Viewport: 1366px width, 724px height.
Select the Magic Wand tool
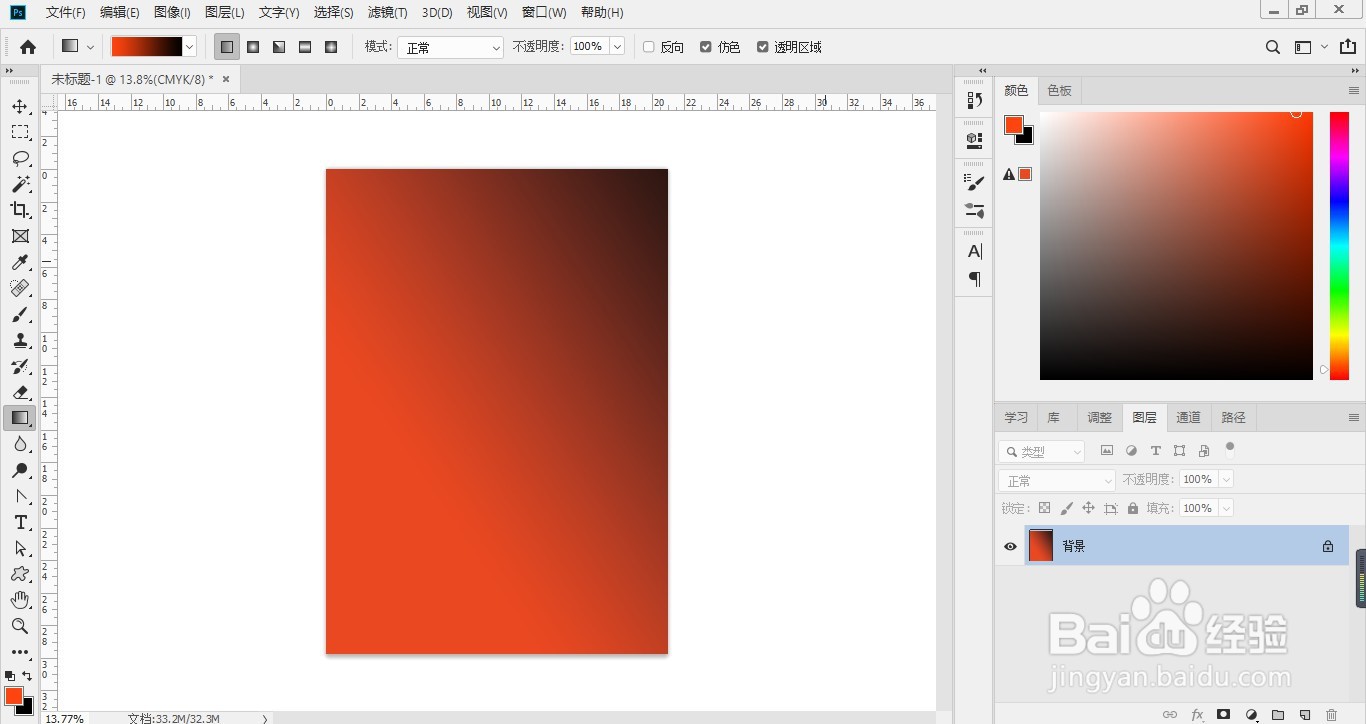click(x=20, y=184)
